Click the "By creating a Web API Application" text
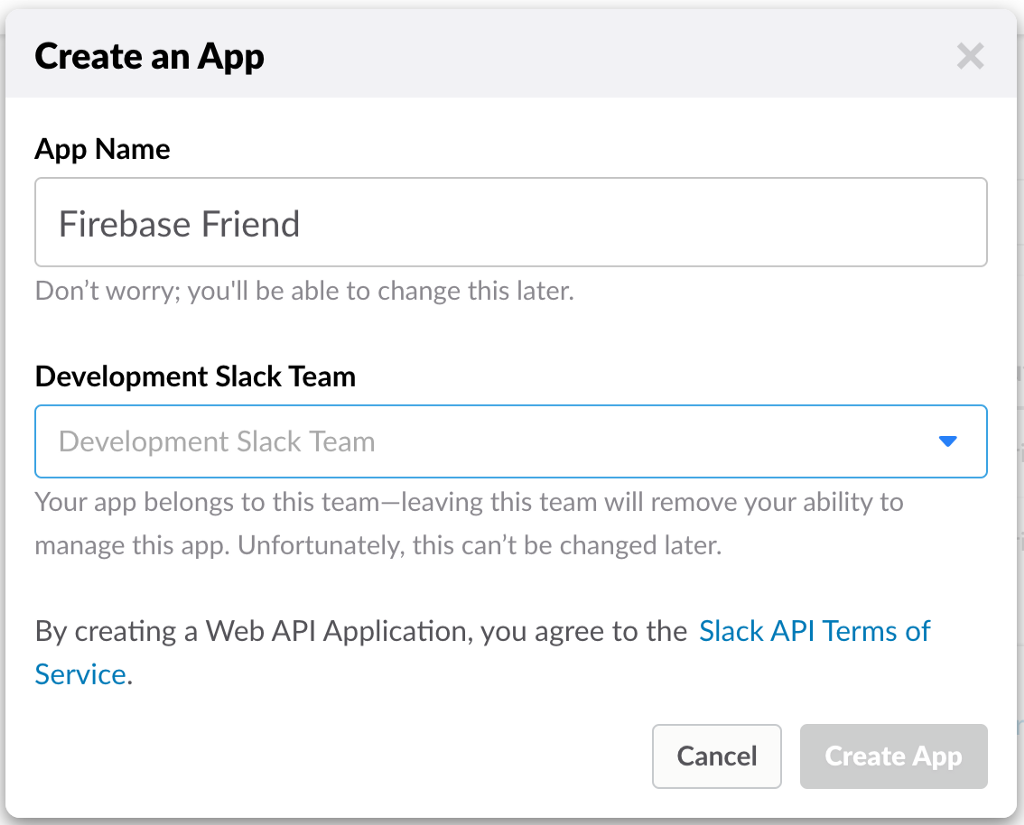The image size is (1024, 825). 253,631
